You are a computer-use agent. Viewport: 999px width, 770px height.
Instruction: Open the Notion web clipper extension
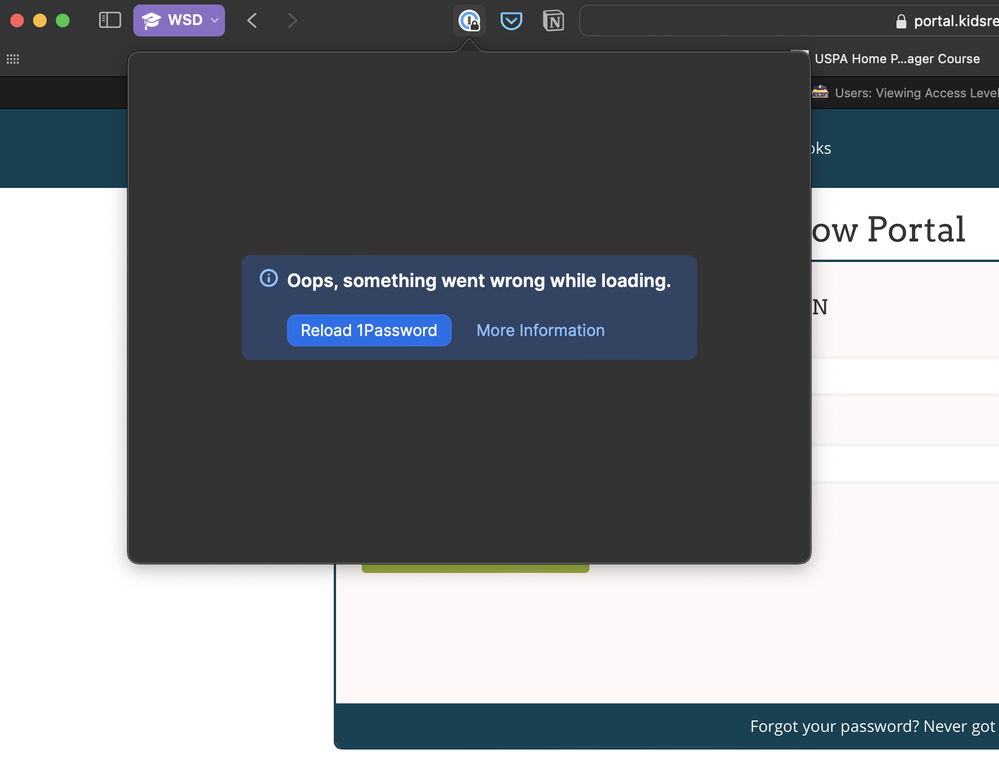tap(553, 20)
